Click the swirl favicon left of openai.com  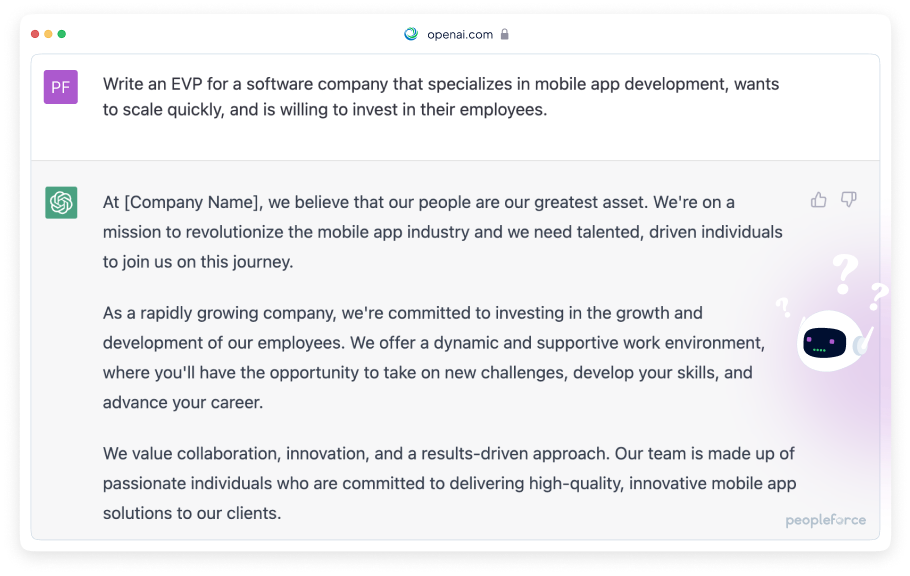[x=411, y=34]
